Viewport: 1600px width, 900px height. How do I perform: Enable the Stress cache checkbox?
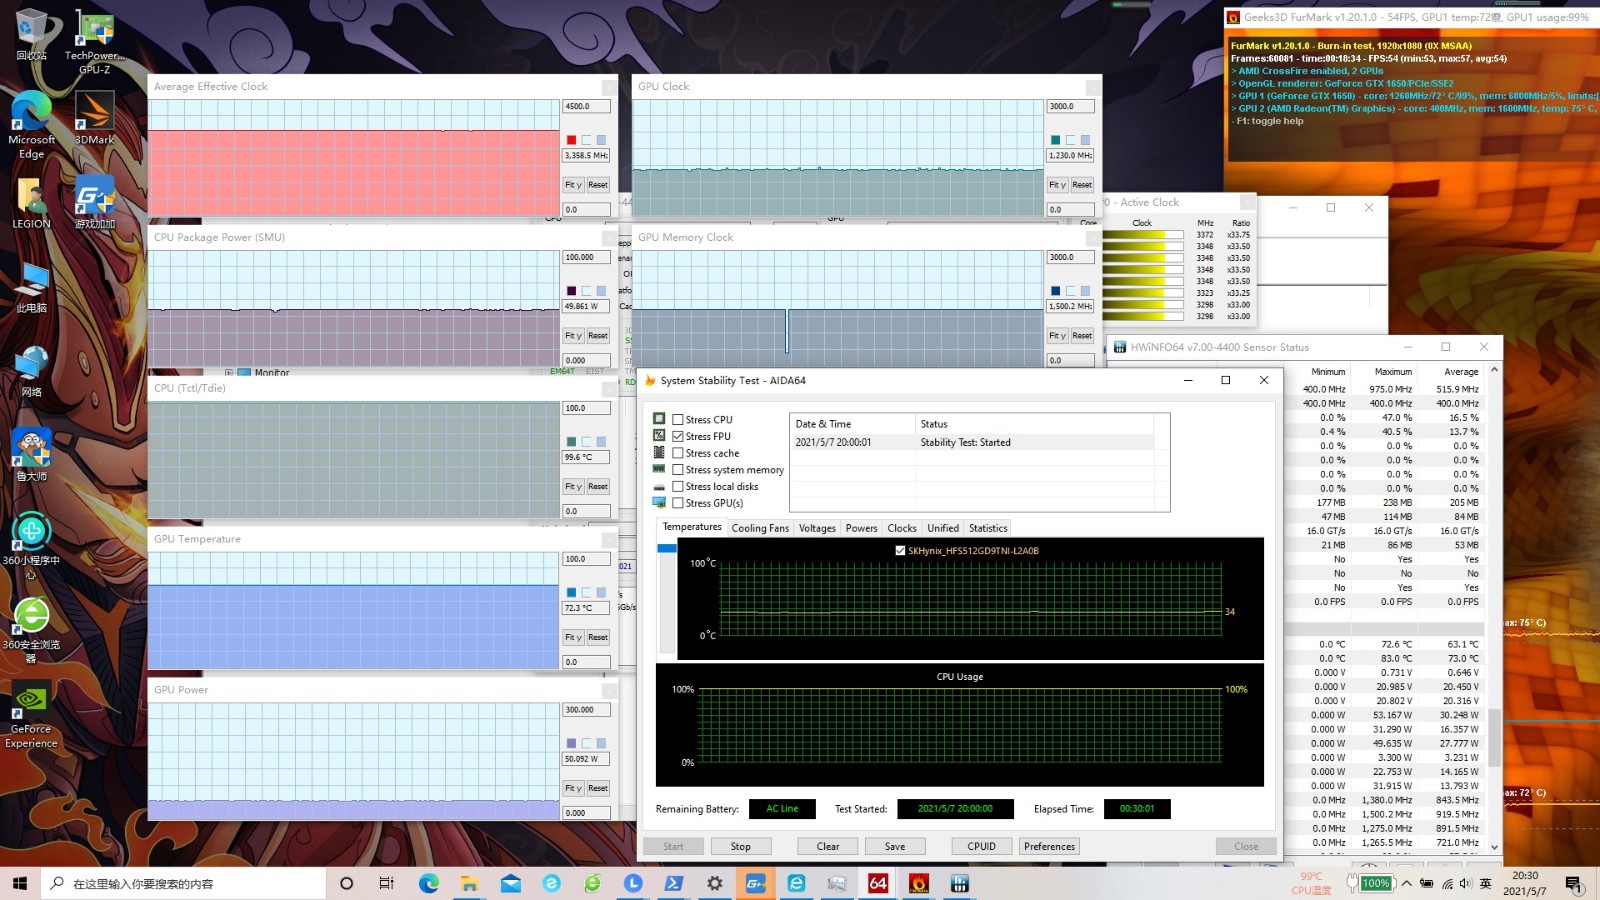pos(678,453)
